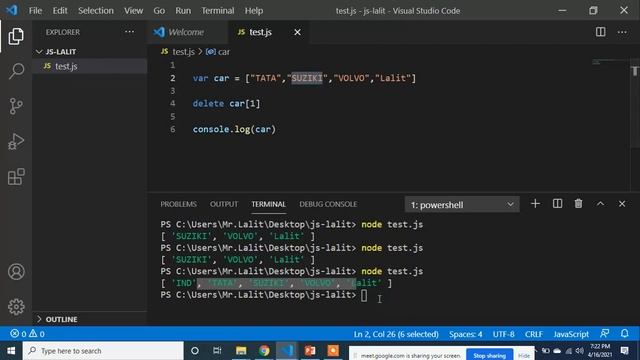Open the Run menu
Image resolution: width=640 pixels, height=360 pixels.
click(x=183, y=11)
